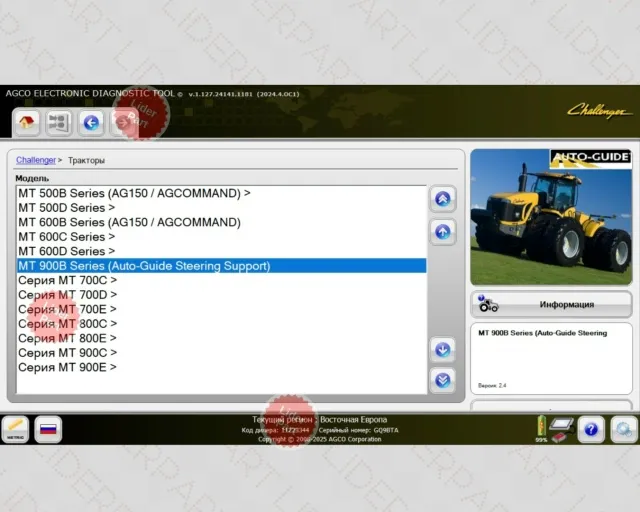Jump to top of model list

point(442,199)
